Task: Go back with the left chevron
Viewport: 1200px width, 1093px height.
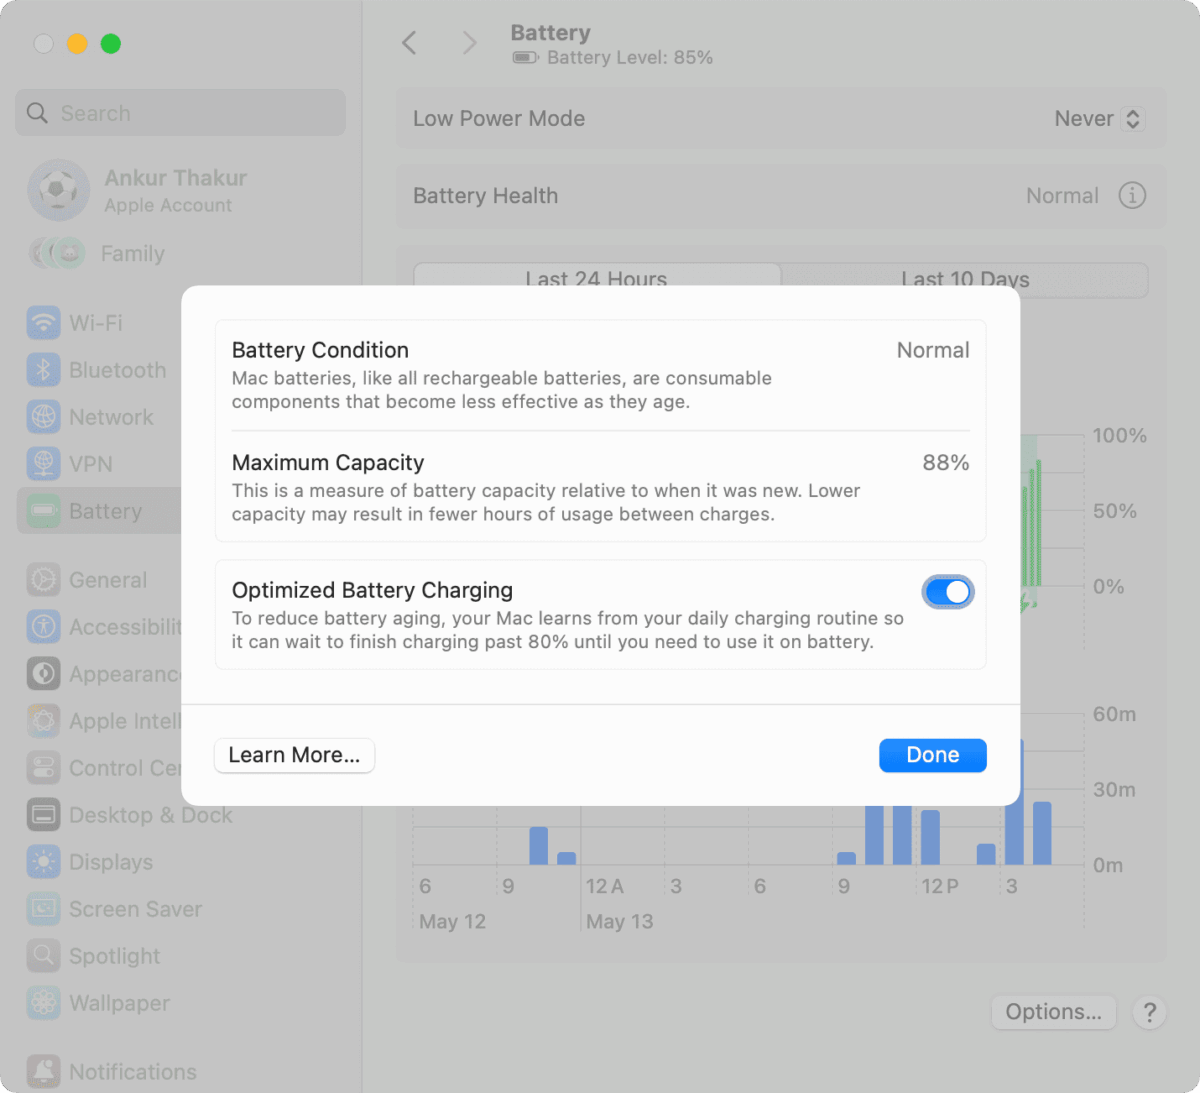Action: click(x=409, y=43)
